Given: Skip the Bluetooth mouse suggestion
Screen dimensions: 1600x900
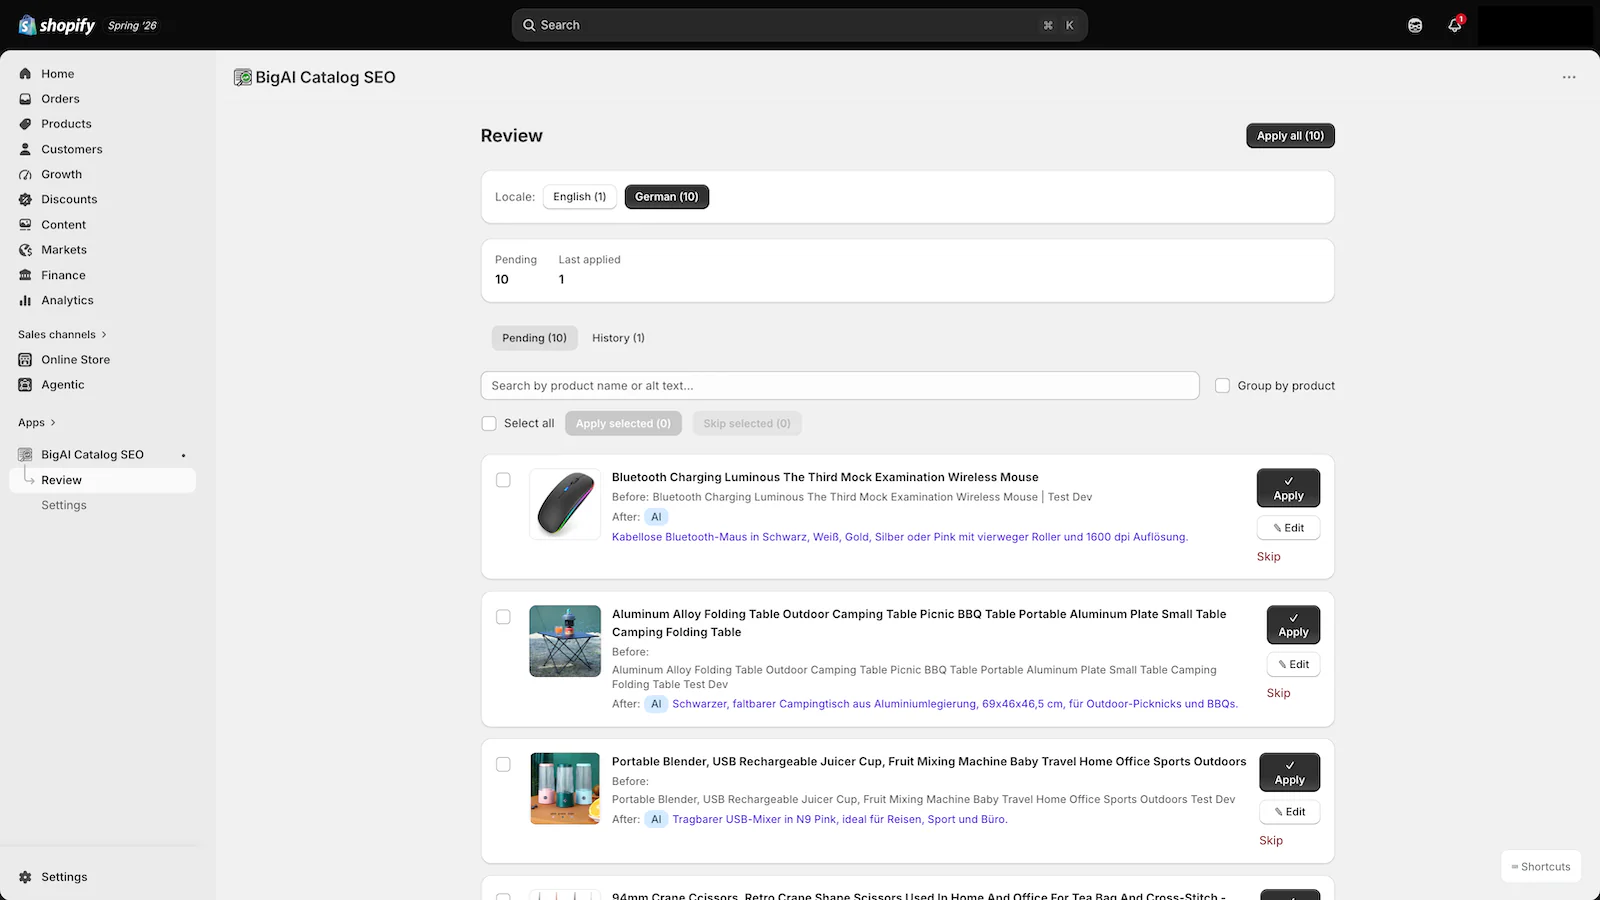Looking at the screenshot, I should click(x=1268, y=557).
